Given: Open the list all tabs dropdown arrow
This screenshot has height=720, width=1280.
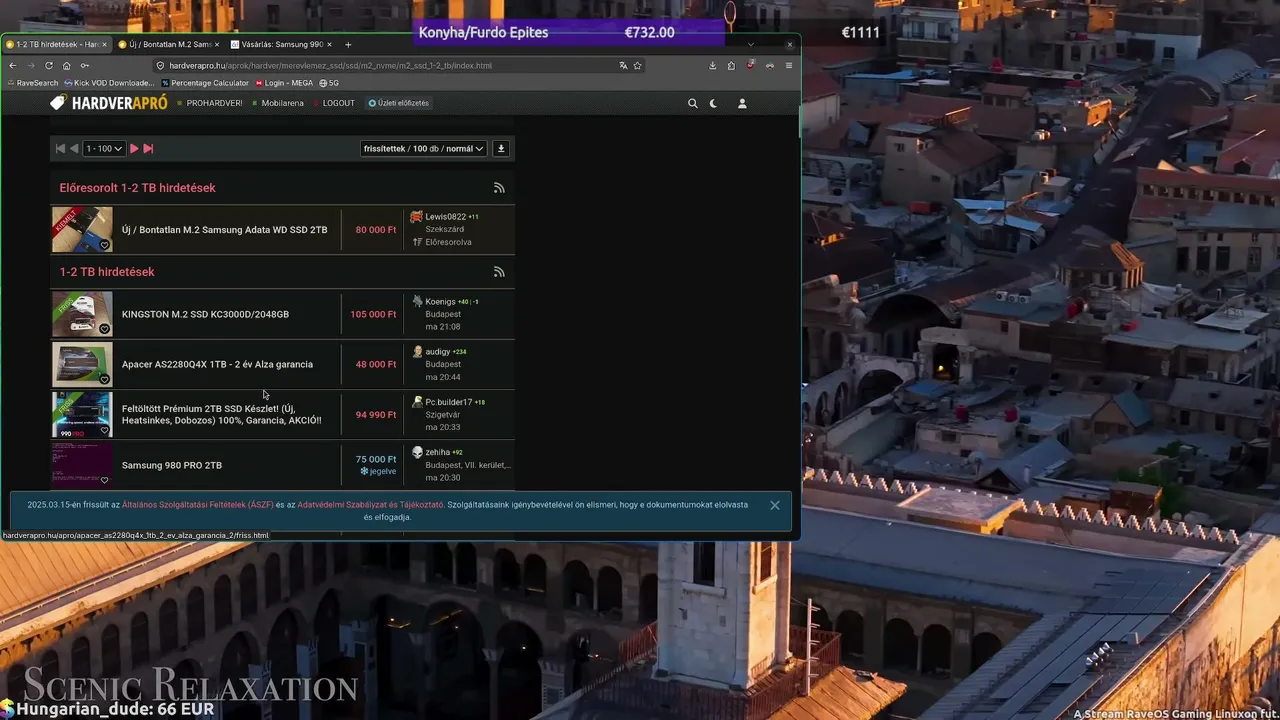Looking at the screenshot, I should click(750, 44).
